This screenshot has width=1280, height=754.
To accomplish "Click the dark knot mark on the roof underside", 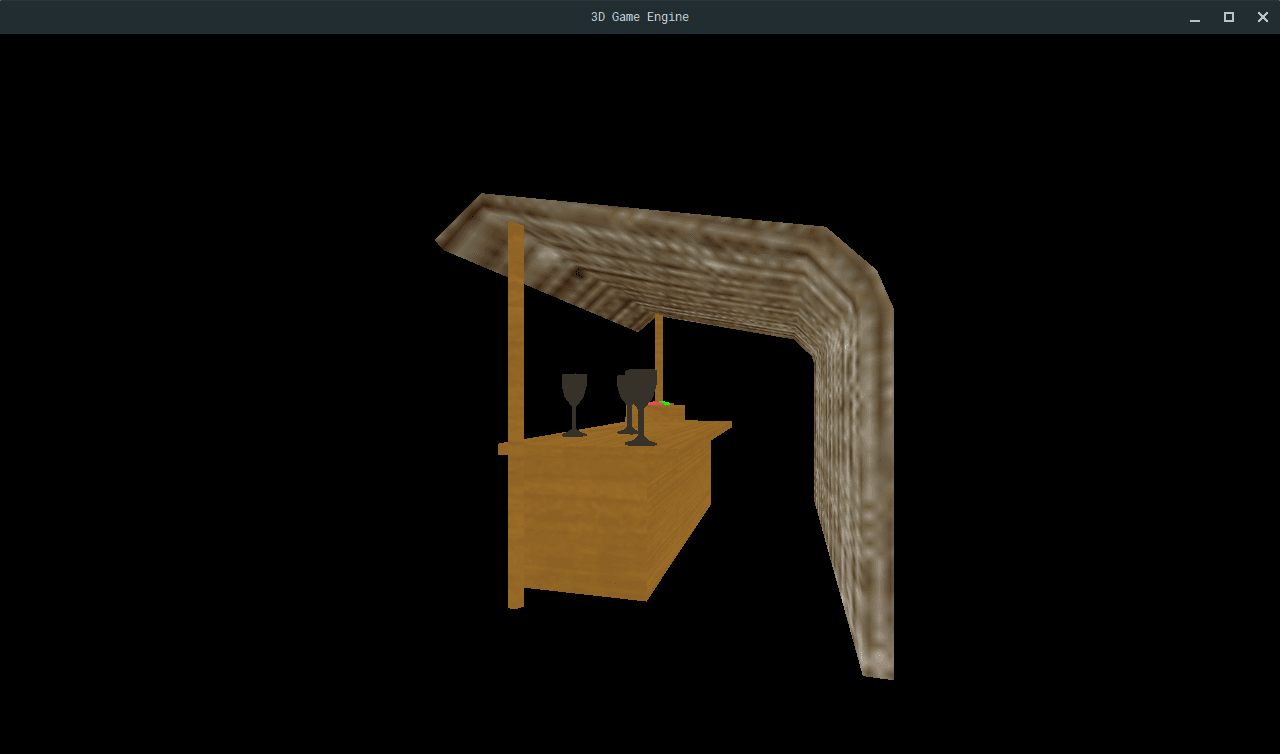I will click(x=578, y=271).
